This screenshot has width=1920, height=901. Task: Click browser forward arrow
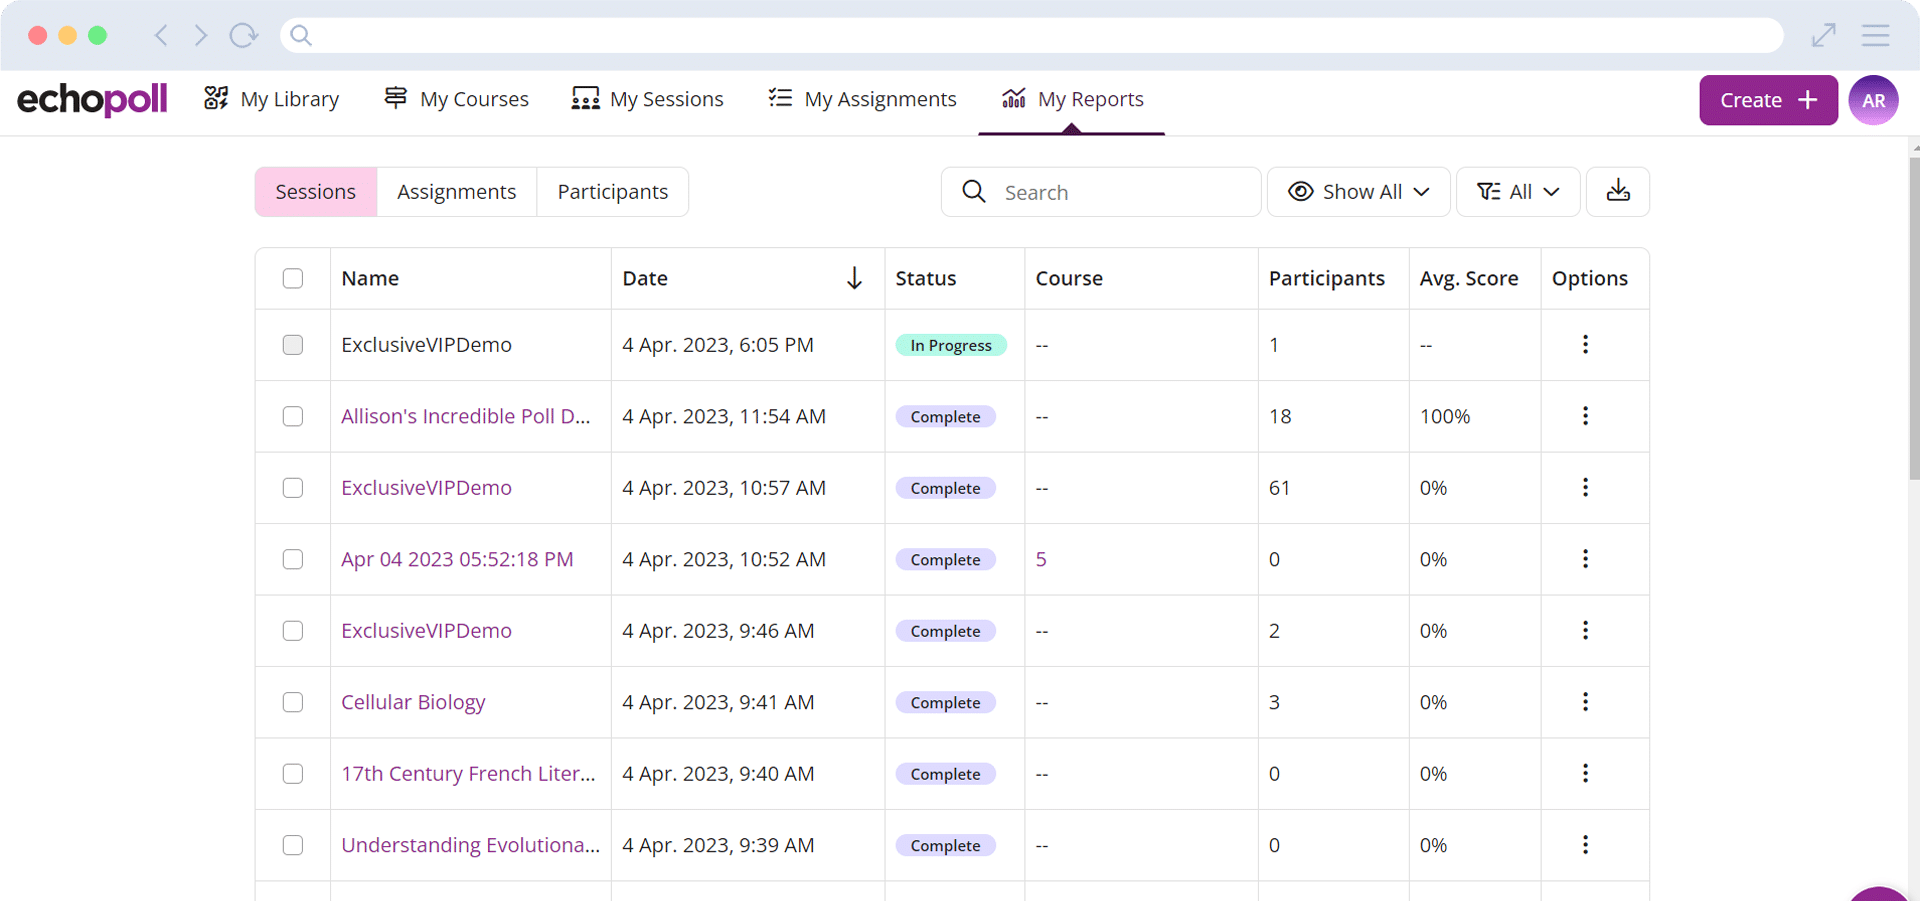(x=201, y=35)
